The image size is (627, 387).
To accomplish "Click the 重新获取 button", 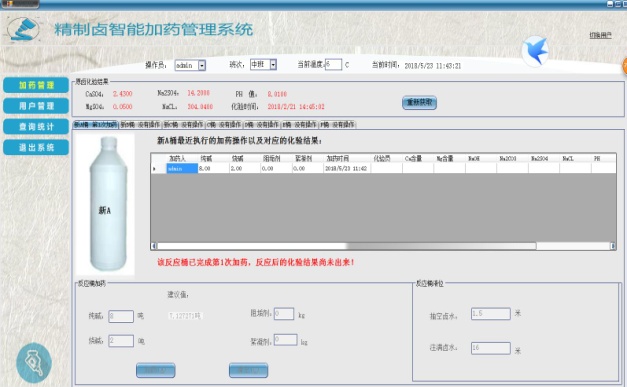I will point(419,103).
